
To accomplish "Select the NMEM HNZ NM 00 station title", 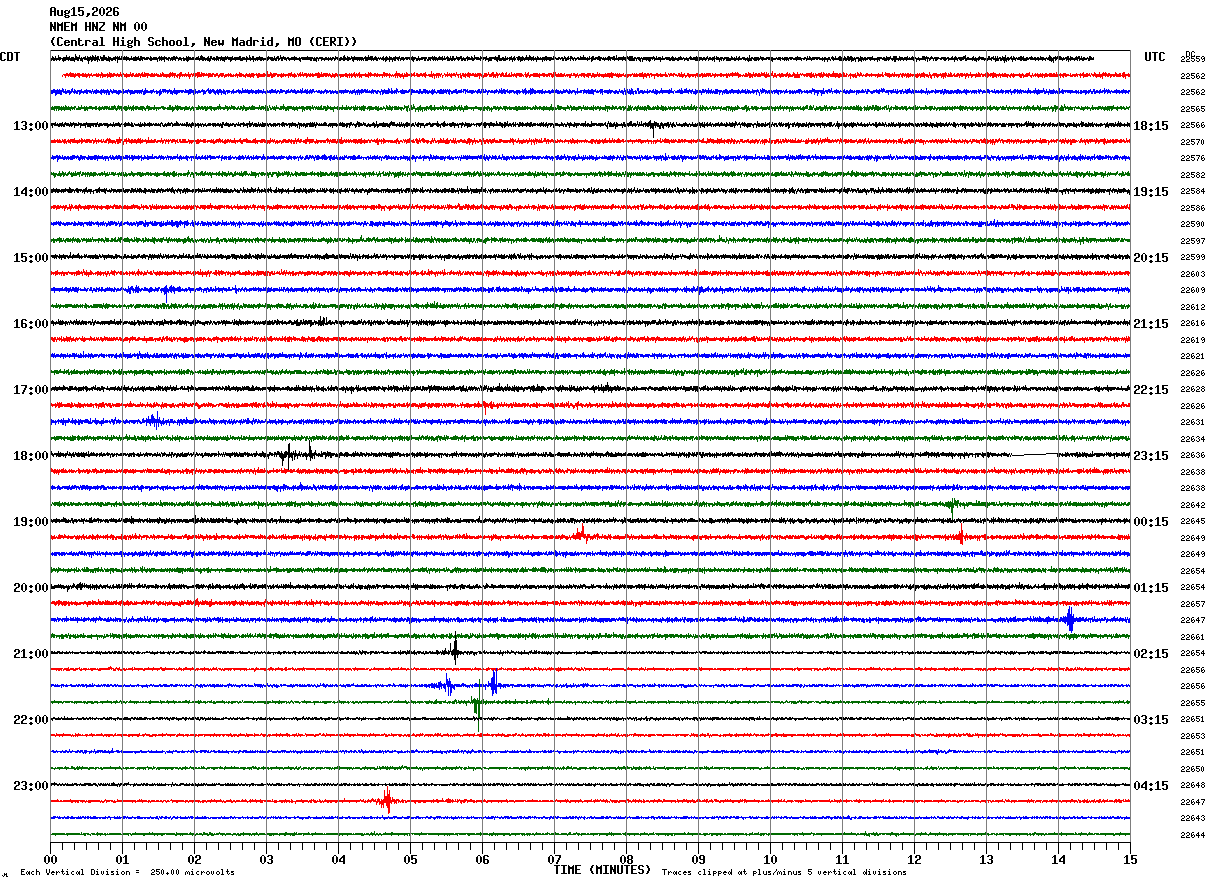I will (x=98, y=27).
